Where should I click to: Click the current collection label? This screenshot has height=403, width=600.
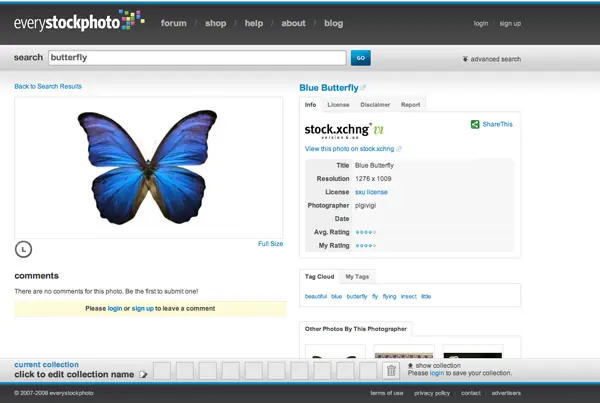click(x=46, y=365)
